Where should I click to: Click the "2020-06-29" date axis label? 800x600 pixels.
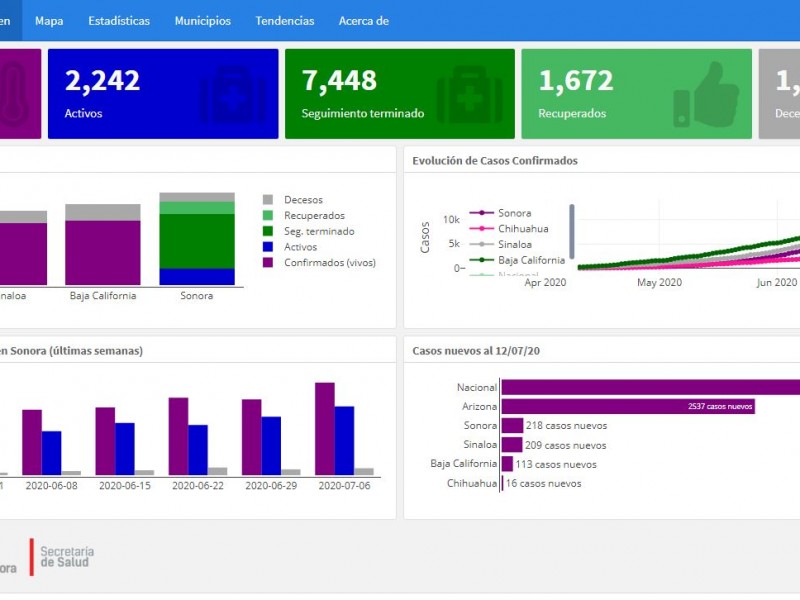271,486
